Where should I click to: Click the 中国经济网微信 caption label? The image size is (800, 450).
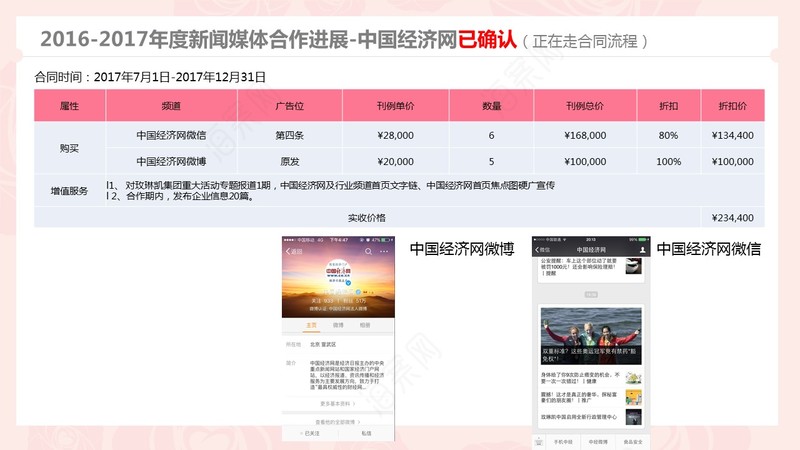point(709,249)
